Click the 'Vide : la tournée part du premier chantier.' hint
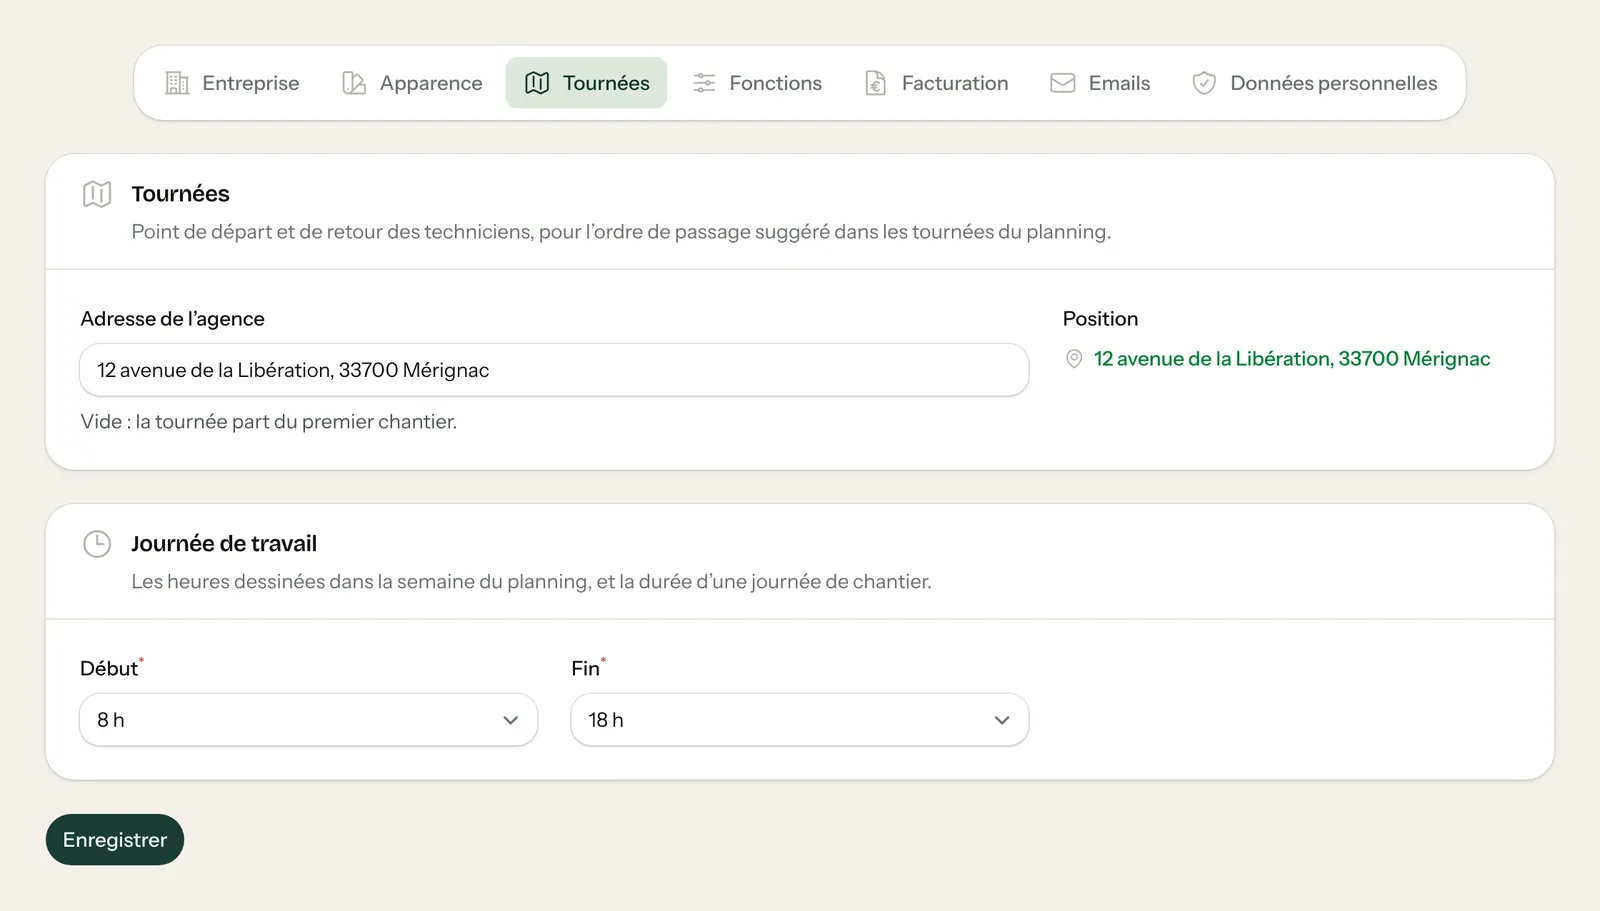 [x=269, y=422]
